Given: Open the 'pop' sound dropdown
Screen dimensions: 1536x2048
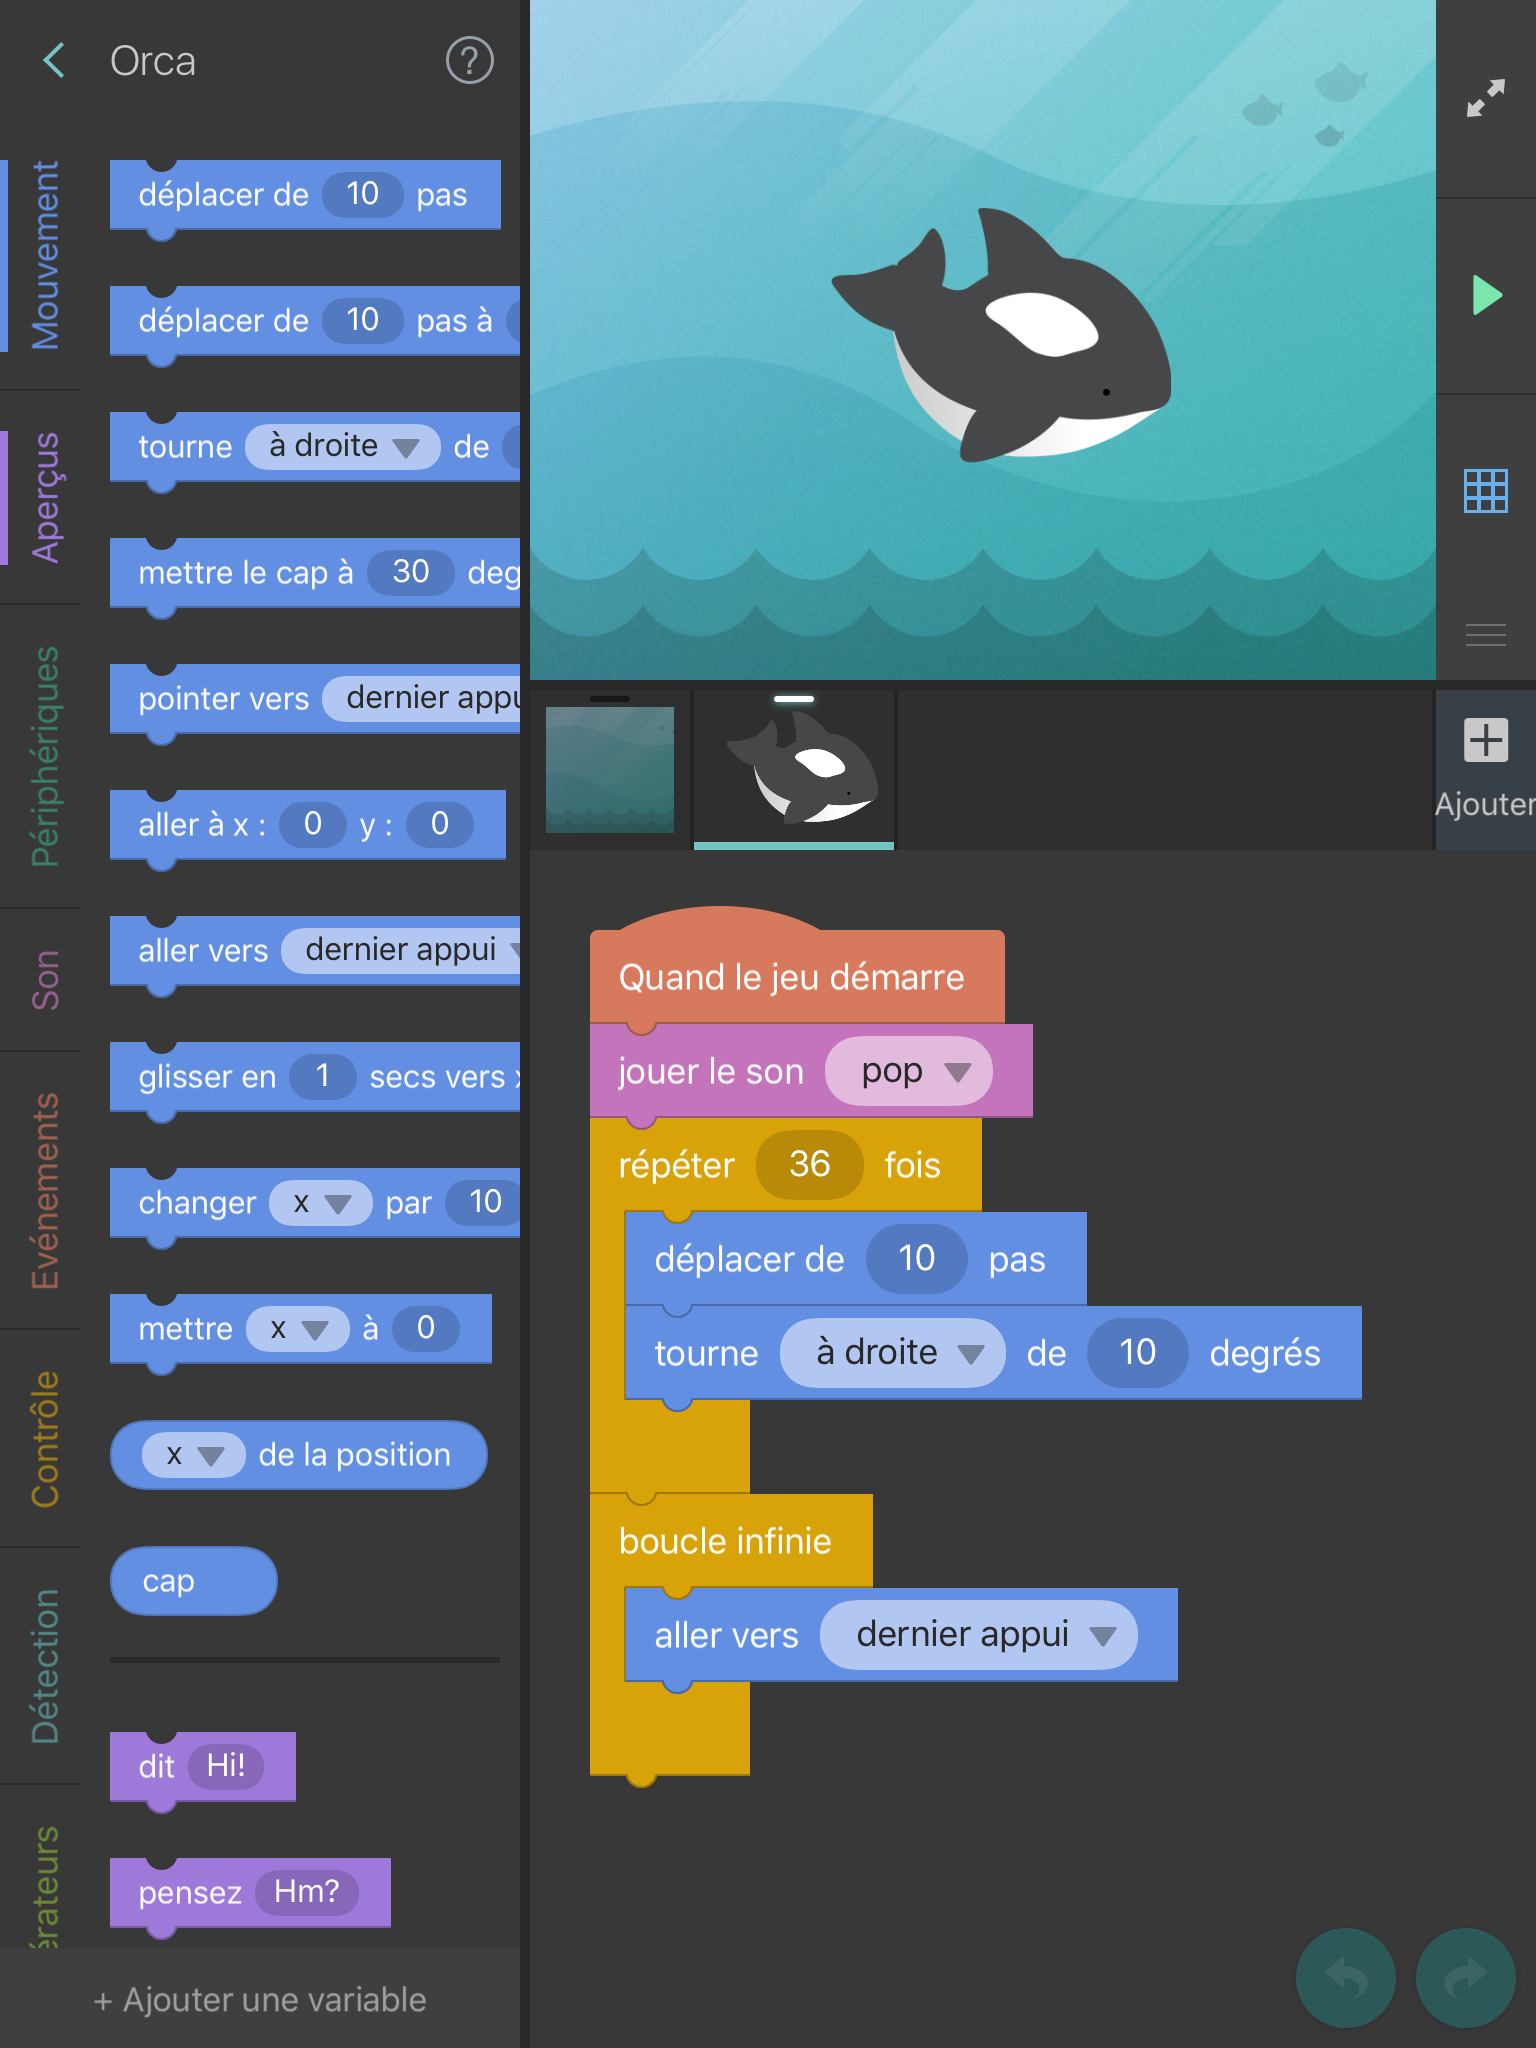Looking at the screenshot, I should (957, 1072).
